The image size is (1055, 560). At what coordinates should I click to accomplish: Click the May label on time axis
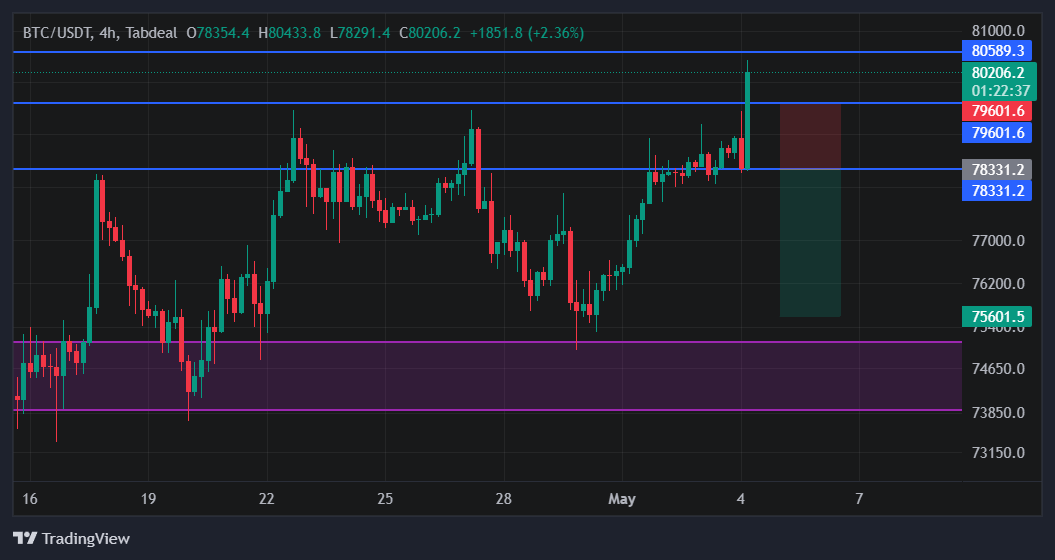622,499
